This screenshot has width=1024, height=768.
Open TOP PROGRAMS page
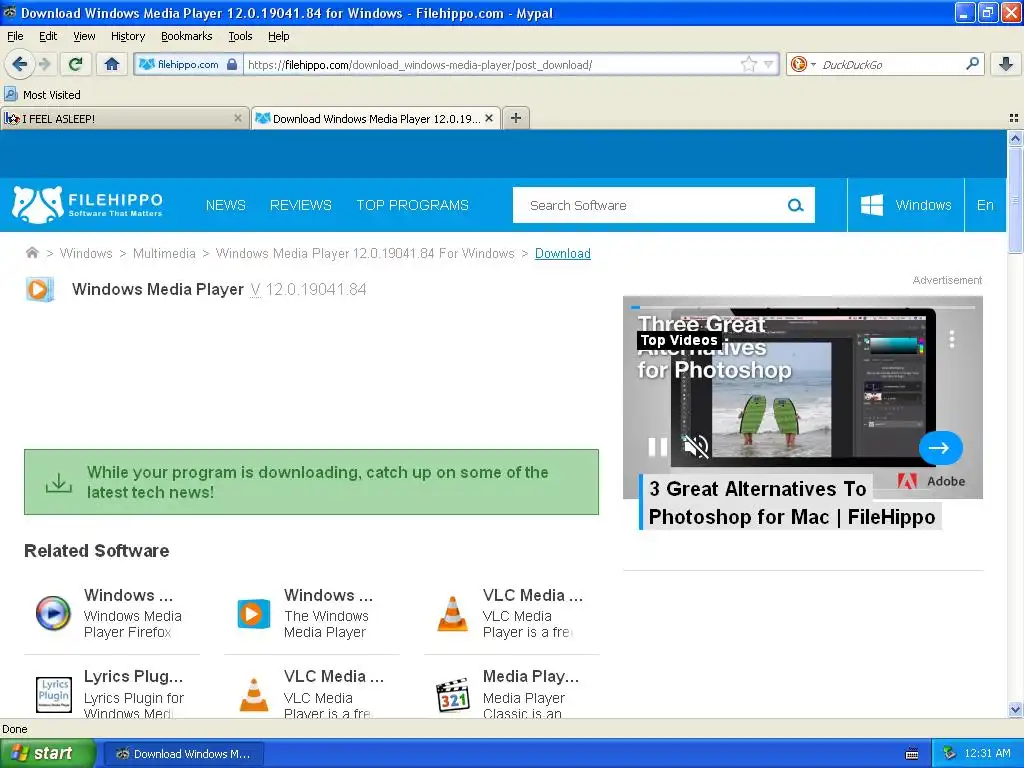click(x=412, y=205)
